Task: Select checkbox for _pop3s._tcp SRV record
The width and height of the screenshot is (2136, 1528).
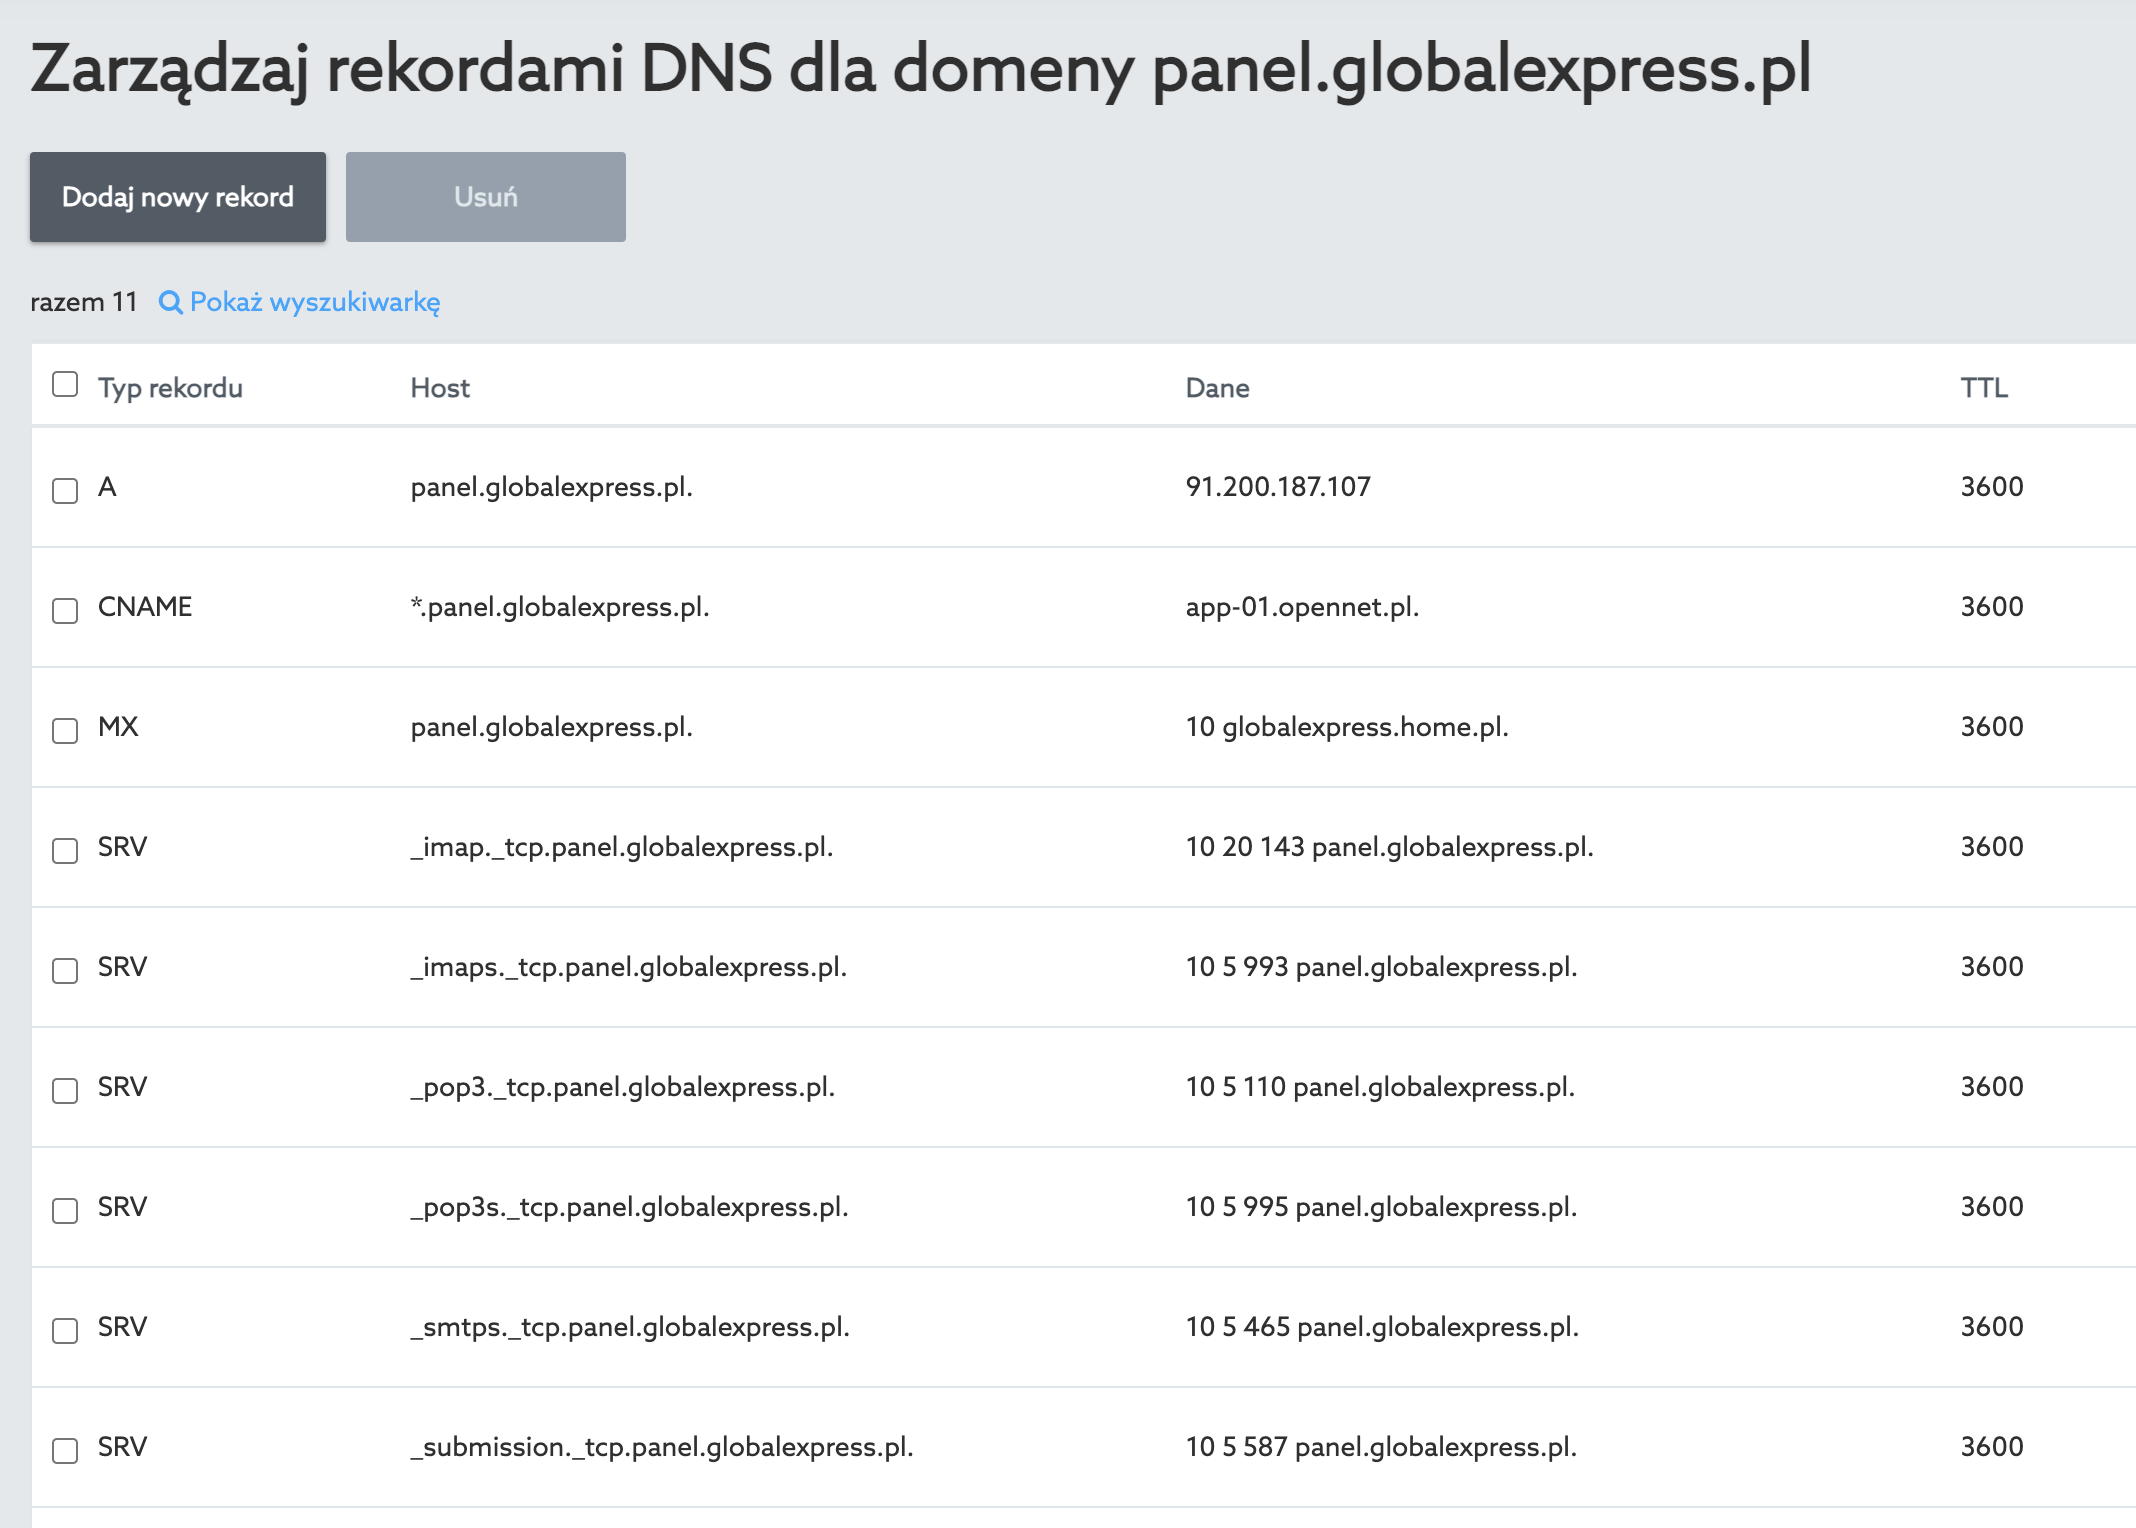Action: tap(65, 1210)
